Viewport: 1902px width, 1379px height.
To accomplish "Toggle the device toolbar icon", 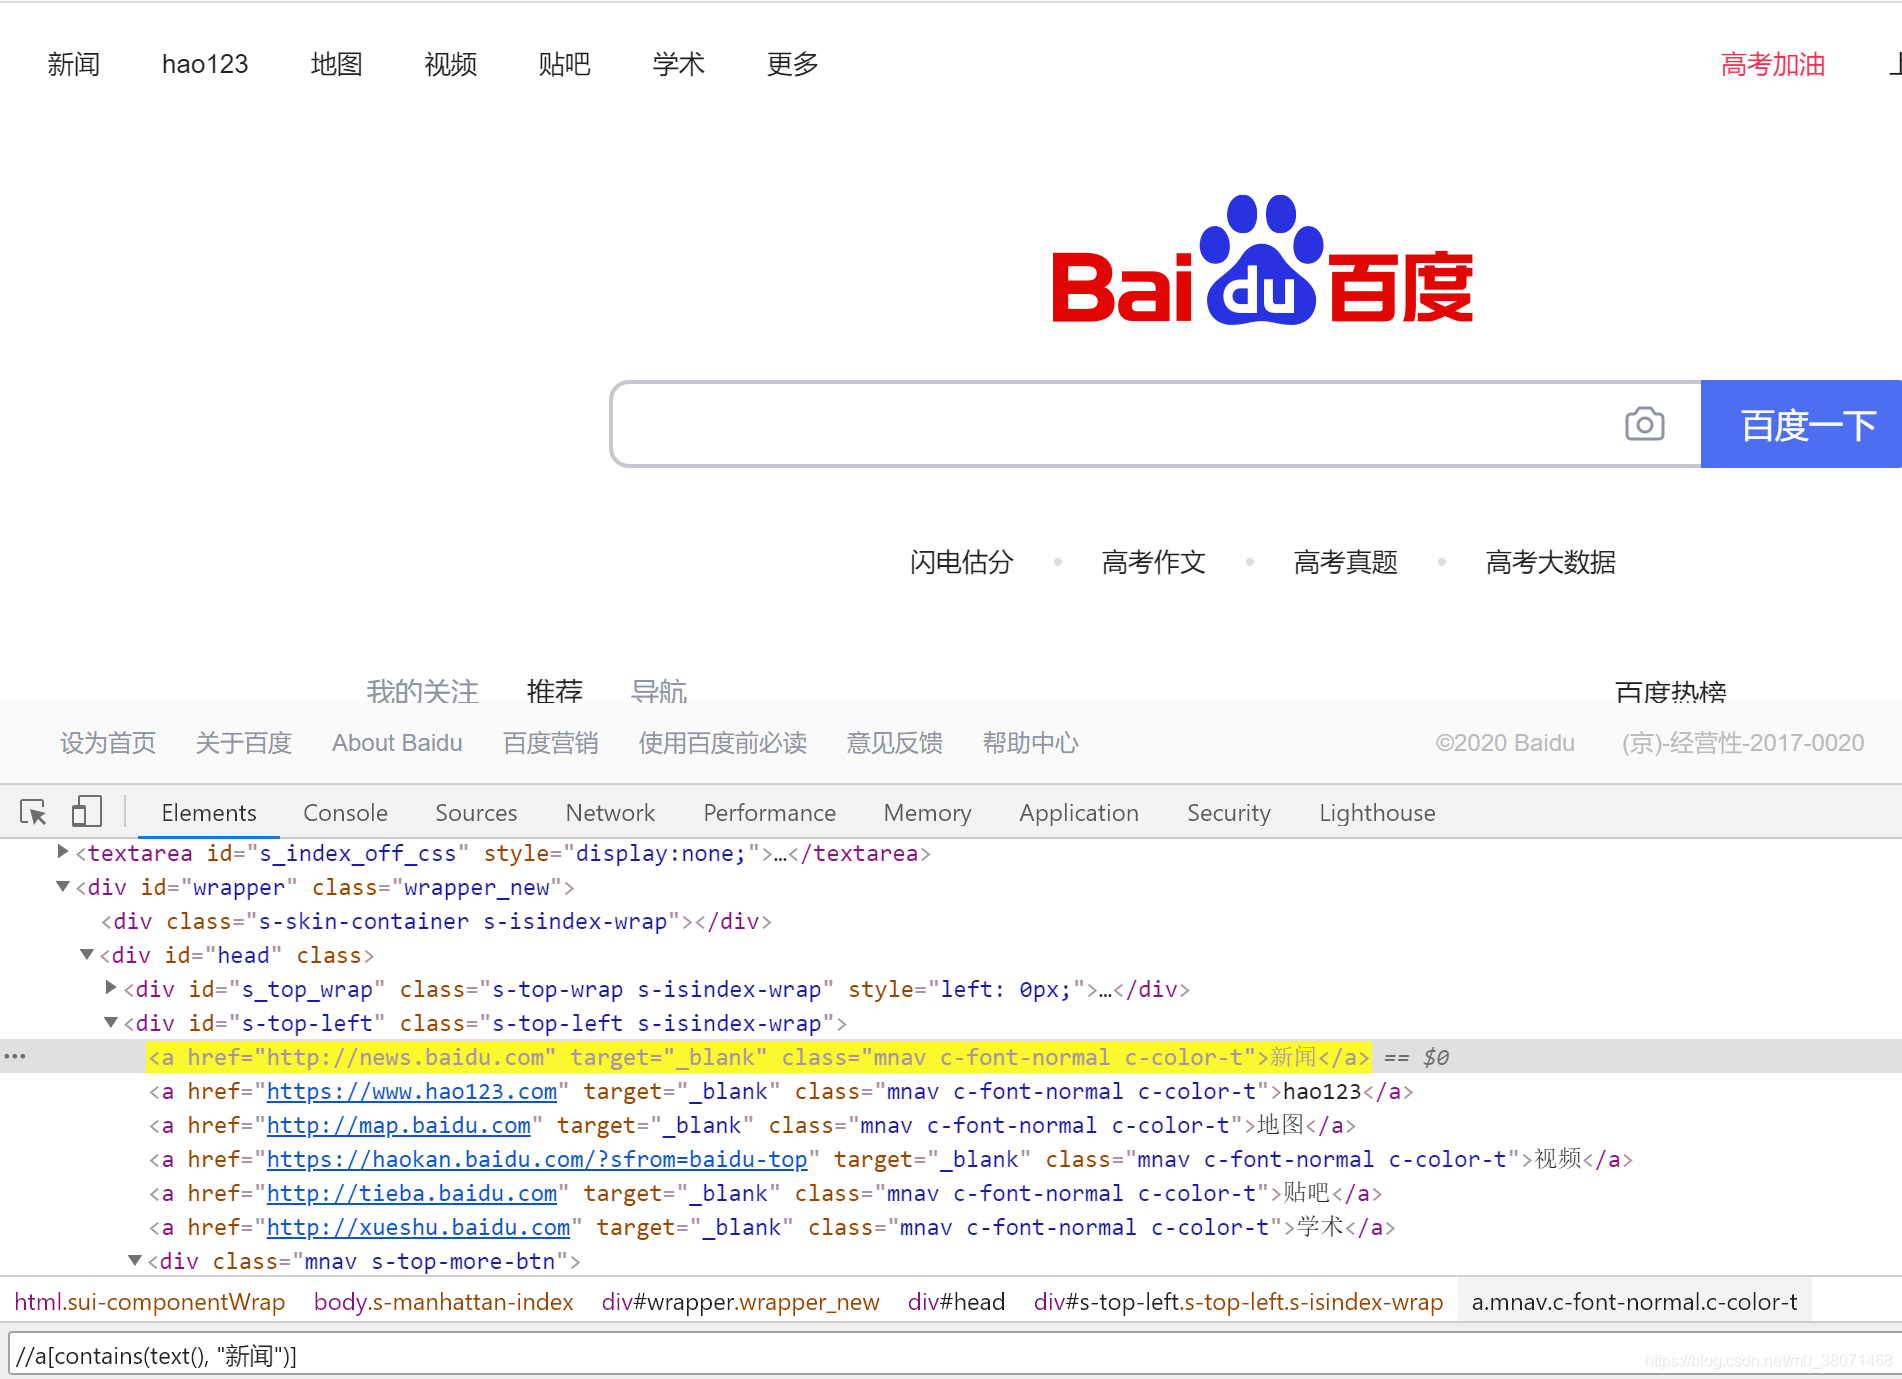I will pyautogui.click(x=87, y=811).
